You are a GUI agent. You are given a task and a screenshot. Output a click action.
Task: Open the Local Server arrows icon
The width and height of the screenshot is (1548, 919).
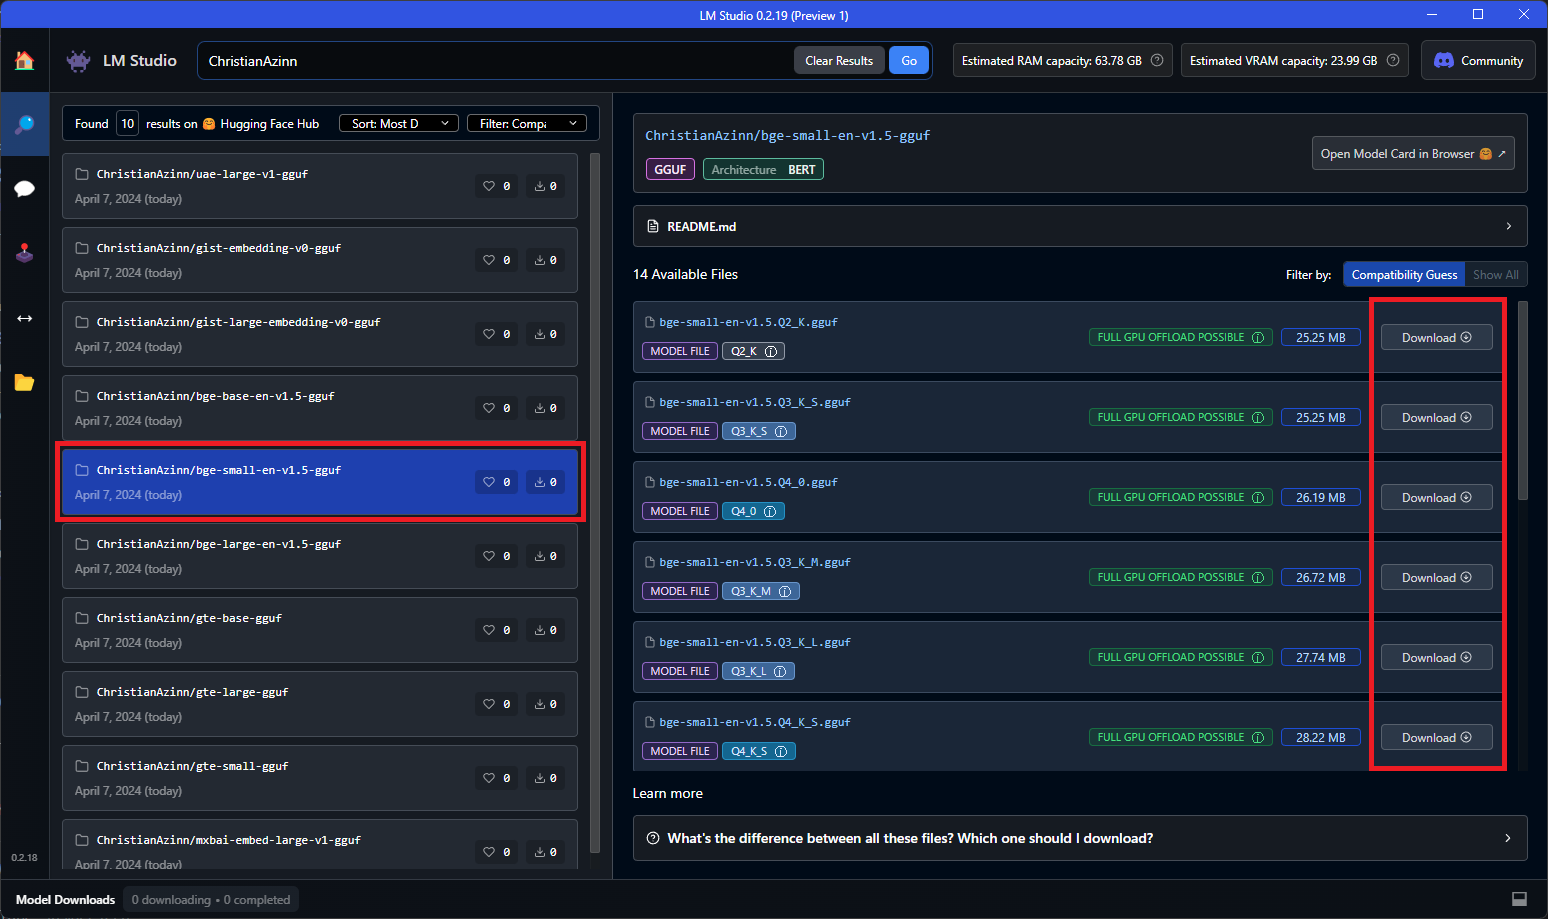24,318
